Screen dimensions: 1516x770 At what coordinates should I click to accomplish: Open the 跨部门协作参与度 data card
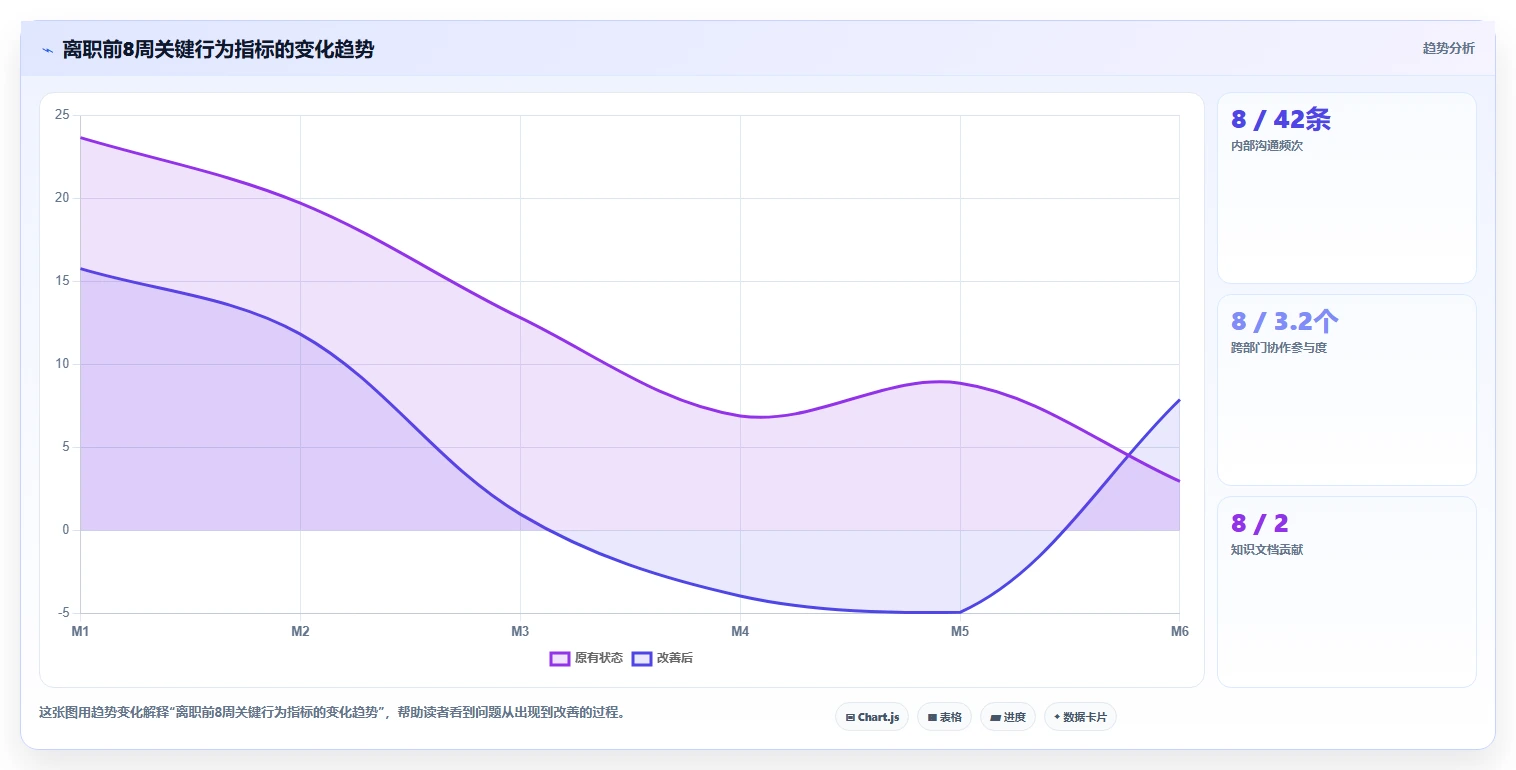click(x=1346, y=390)
